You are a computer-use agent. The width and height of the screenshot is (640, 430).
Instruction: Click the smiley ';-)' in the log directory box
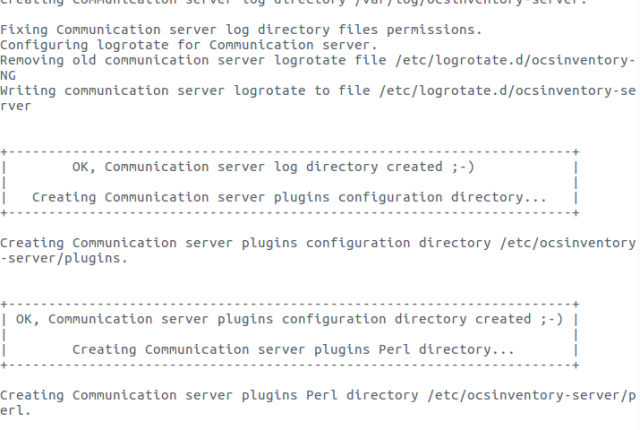[x=463, y=167]
